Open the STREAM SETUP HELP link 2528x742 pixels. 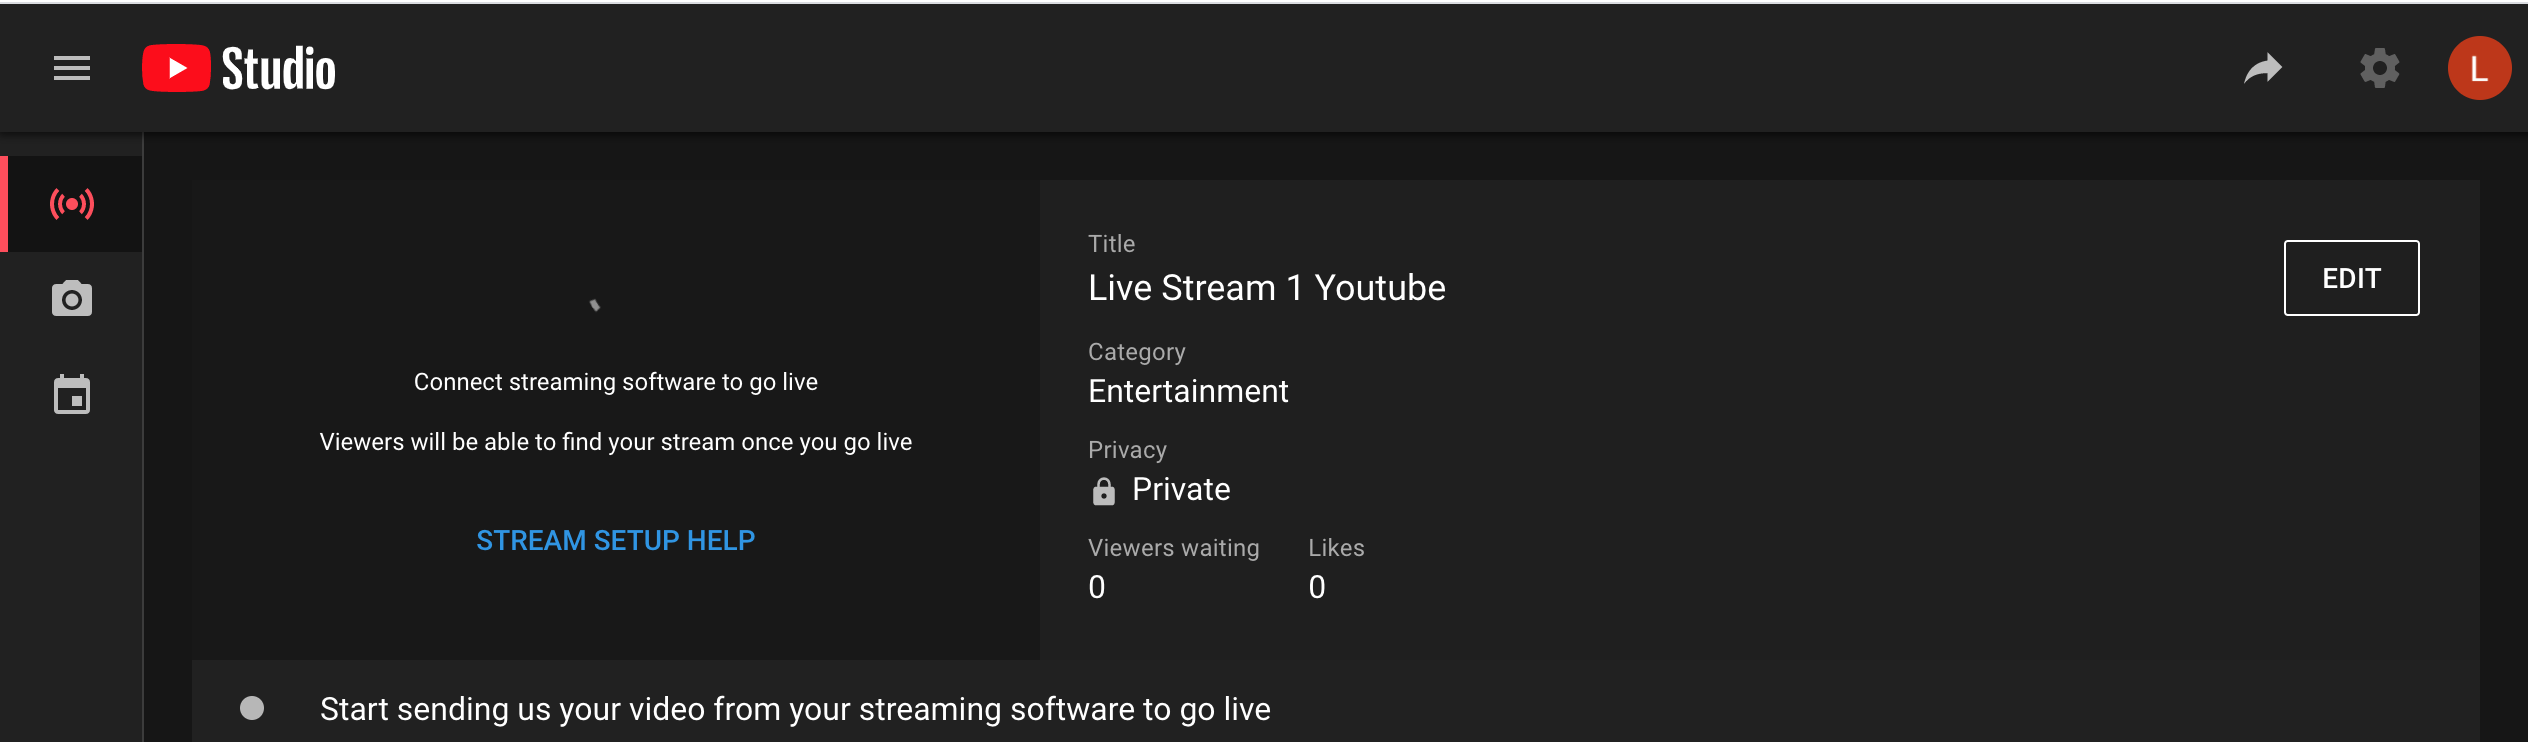coord(615,541)
